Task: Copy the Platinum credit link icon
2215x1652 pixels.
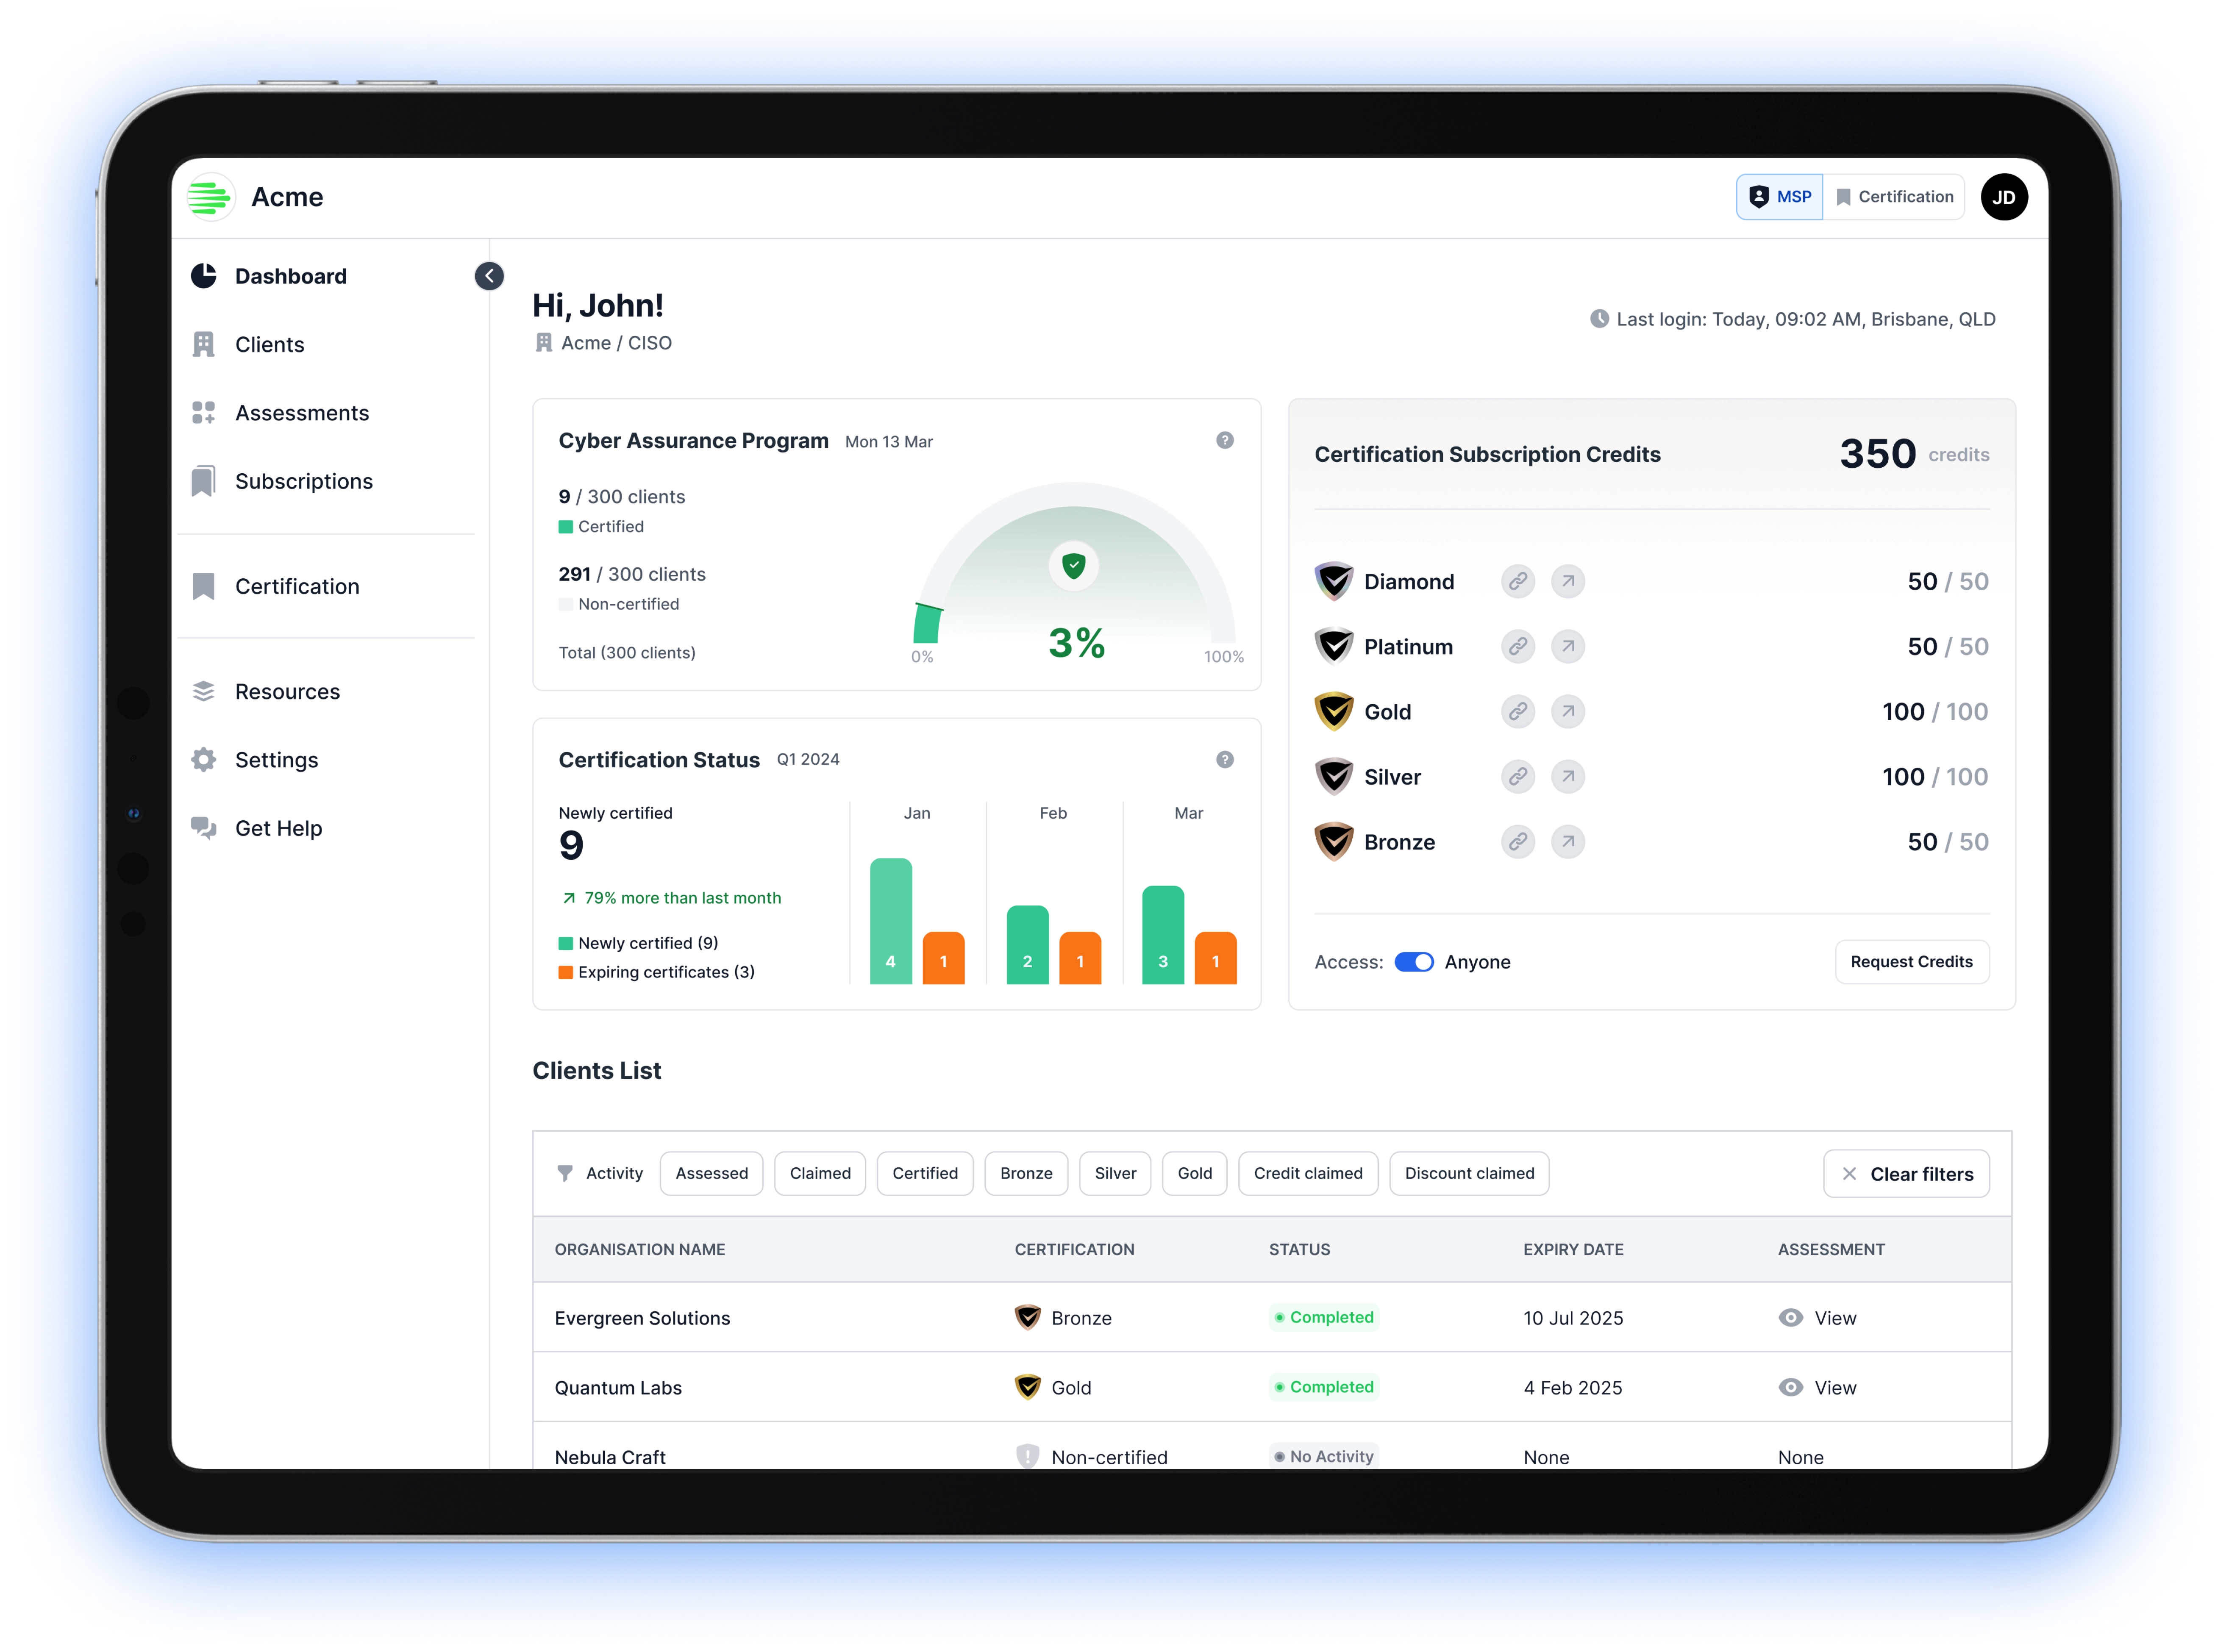Action: (1517, 647)
